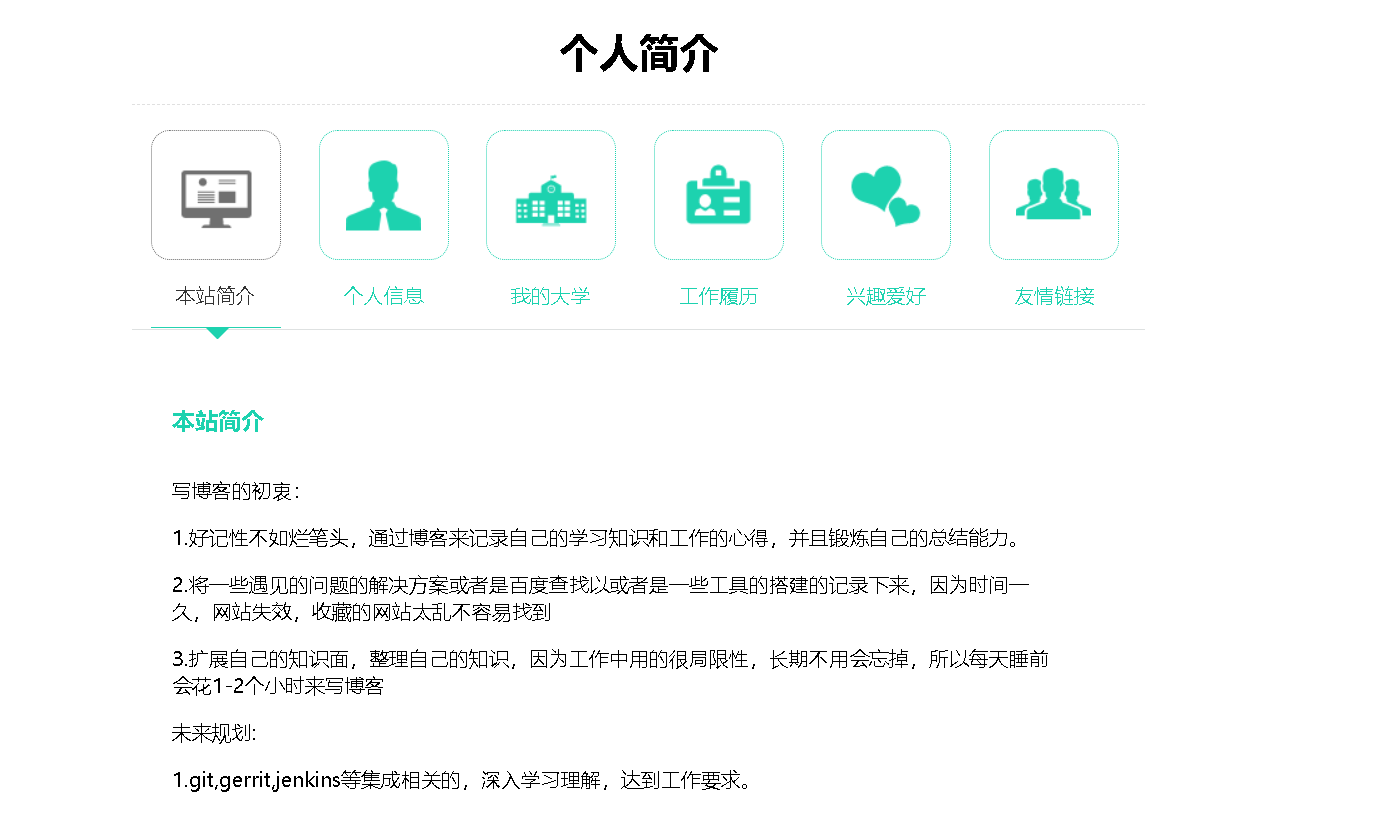Click the 个人简介 page title
Viewport: 1376px width, 816px height.
coord(639,53)
